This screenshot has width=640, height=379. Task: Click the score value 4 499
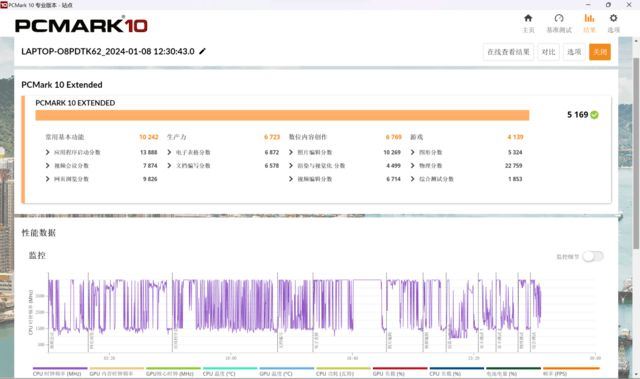click(393, 166)
